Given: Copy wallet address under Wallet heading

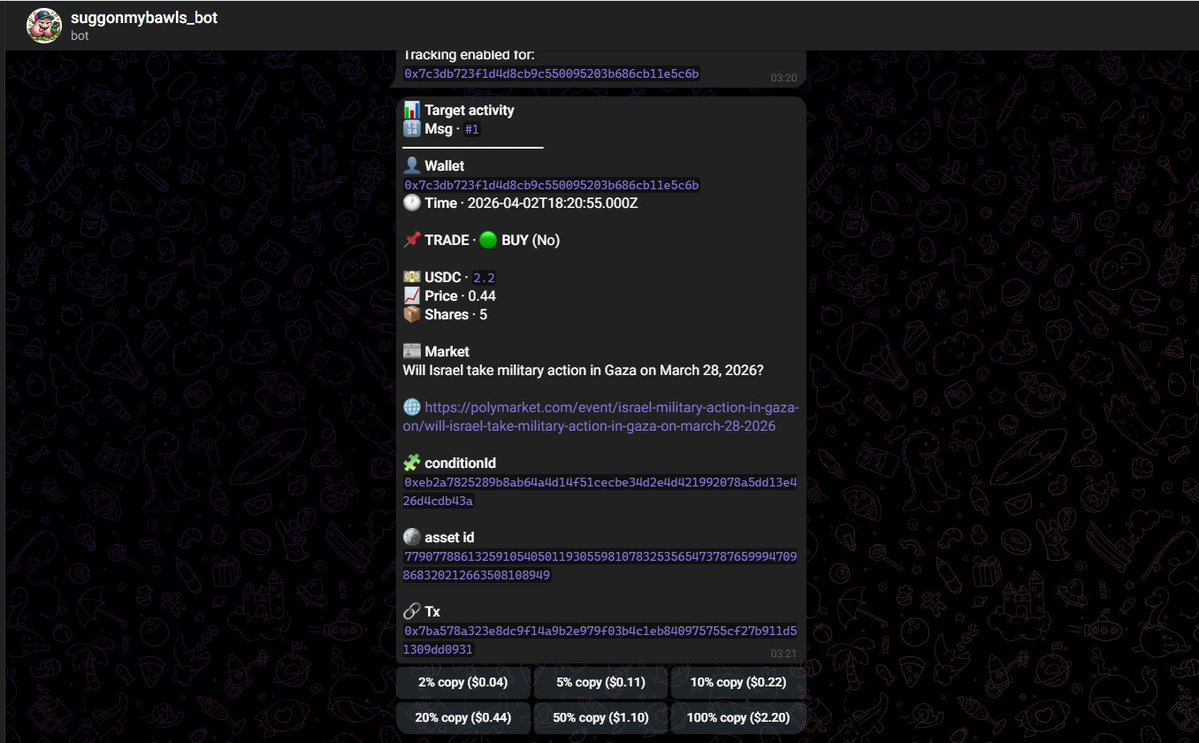Looking at the screenshot, I should click(551, 185).
